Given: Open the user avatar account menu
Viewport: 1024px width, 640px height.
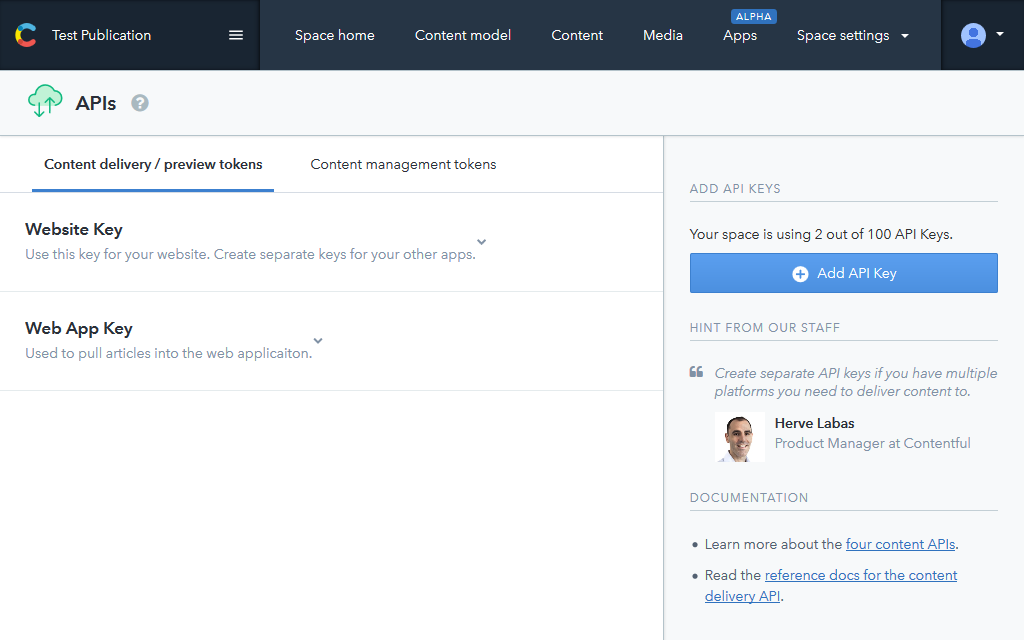Looking at the screenshot, I should point(973,35).
